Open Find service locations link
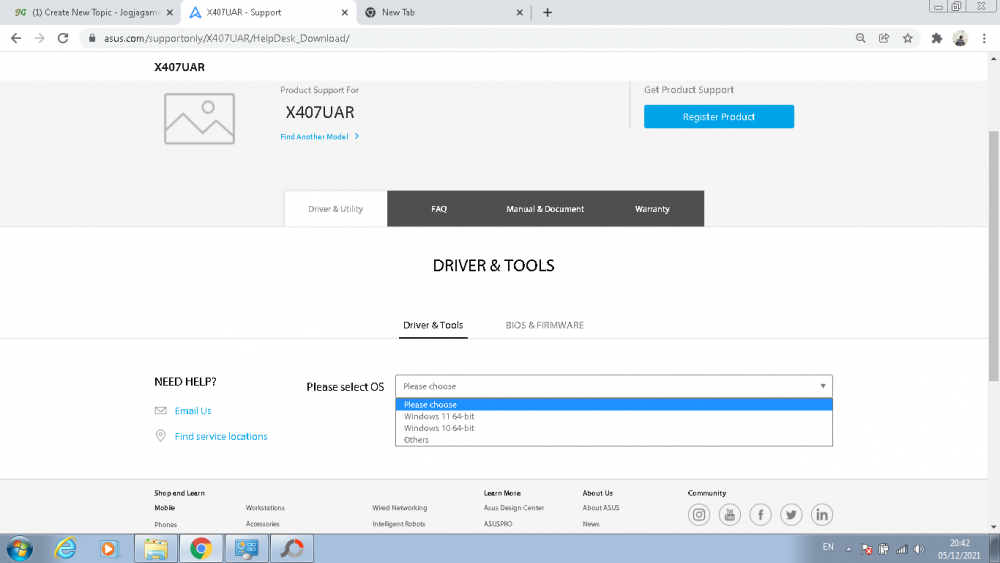 [x=221, y=436]
